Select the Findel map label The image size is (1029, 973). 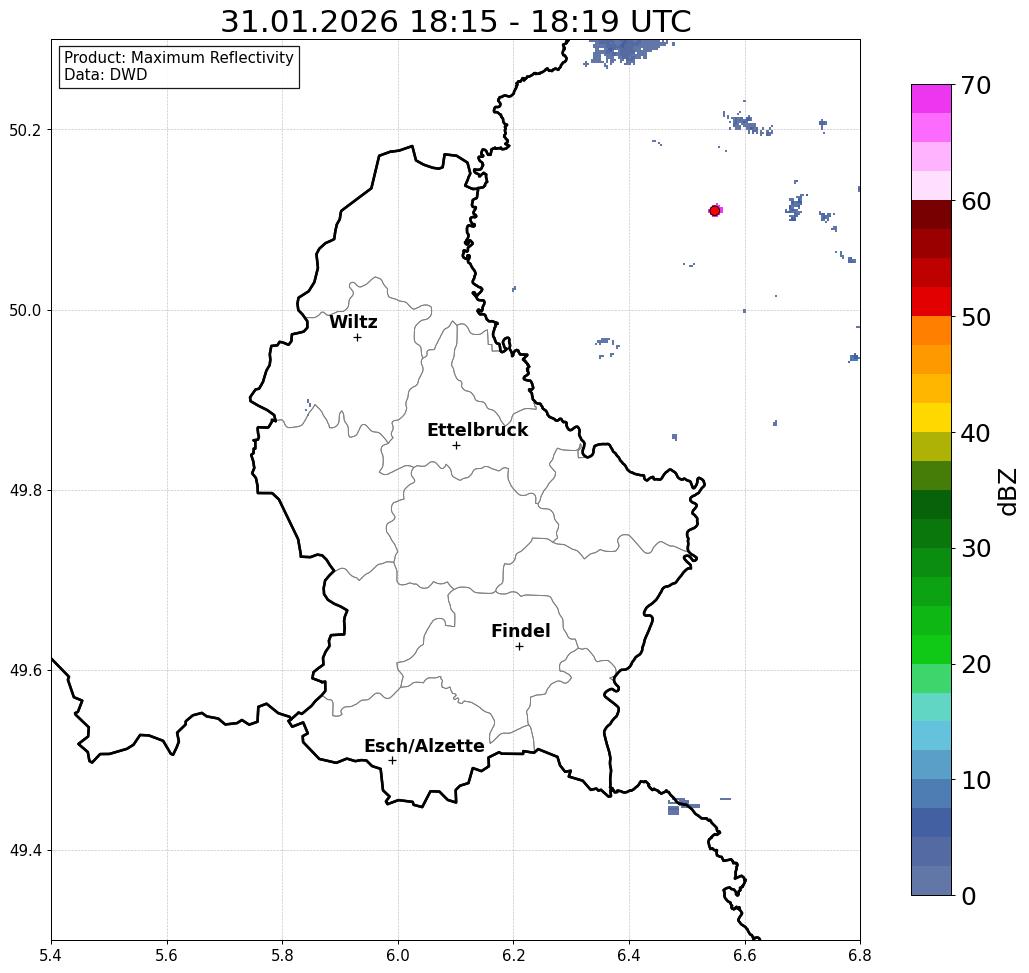tap(520, 631)
